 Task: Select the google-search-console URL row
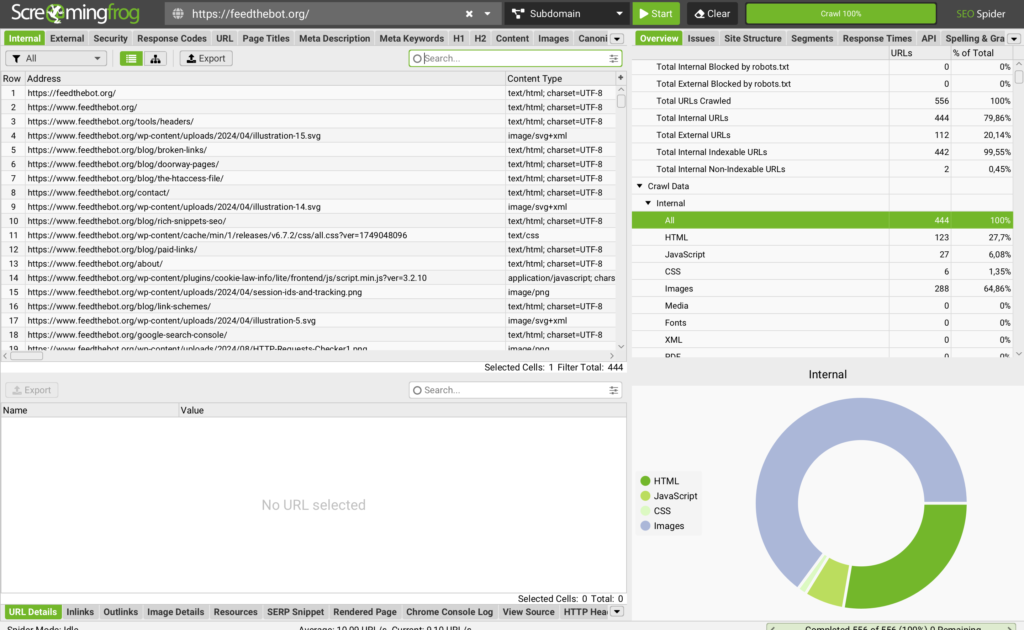pyautogui.click(x=308, y=335)
